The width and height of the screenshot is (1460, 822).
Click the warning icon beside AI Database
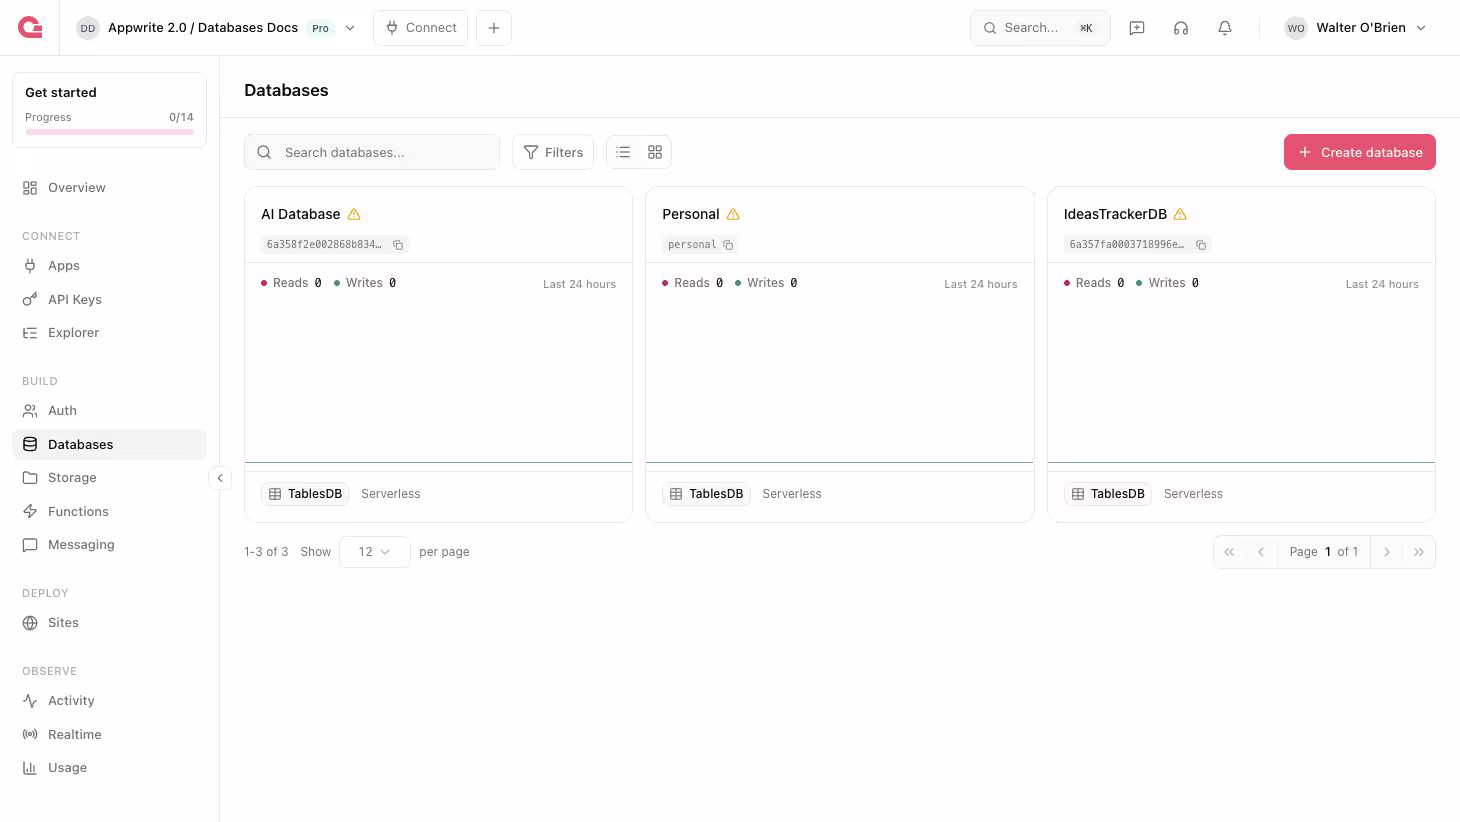[x=354, y=214]
